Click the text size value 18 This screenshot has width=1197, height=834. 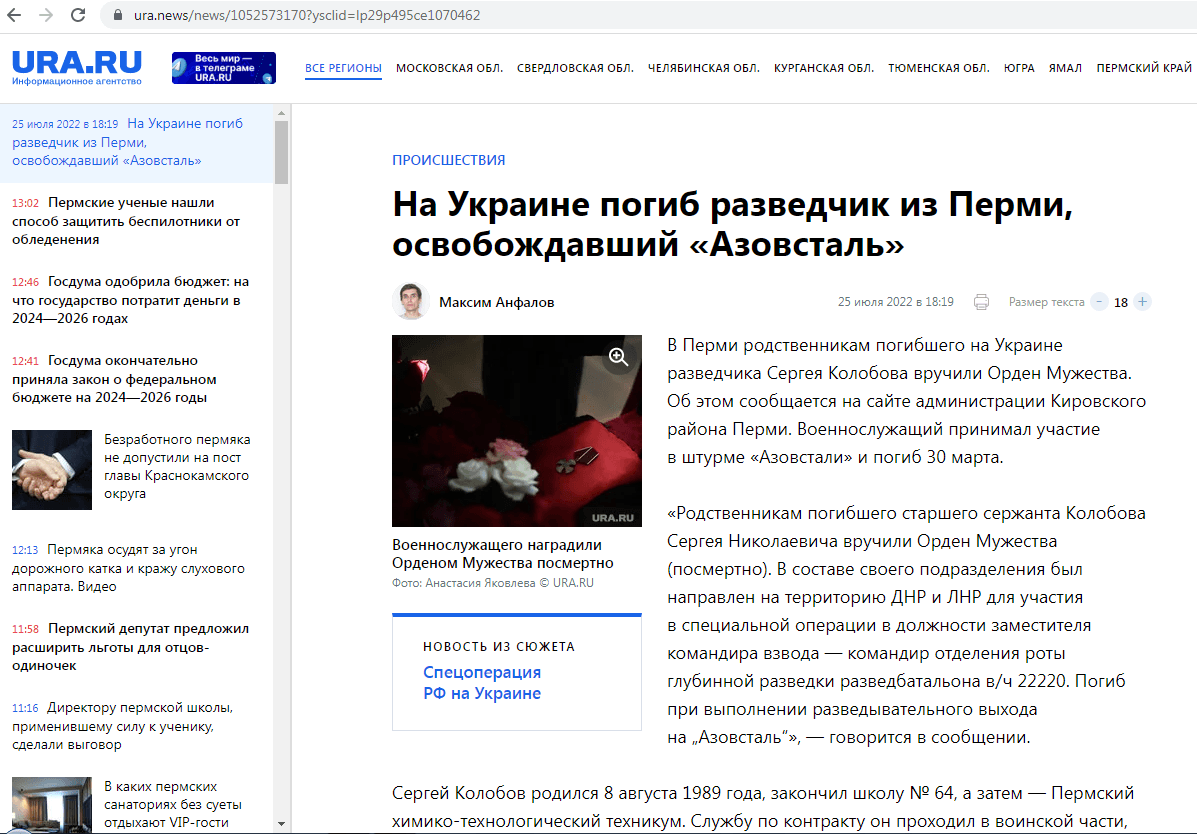coord(1121,302)
